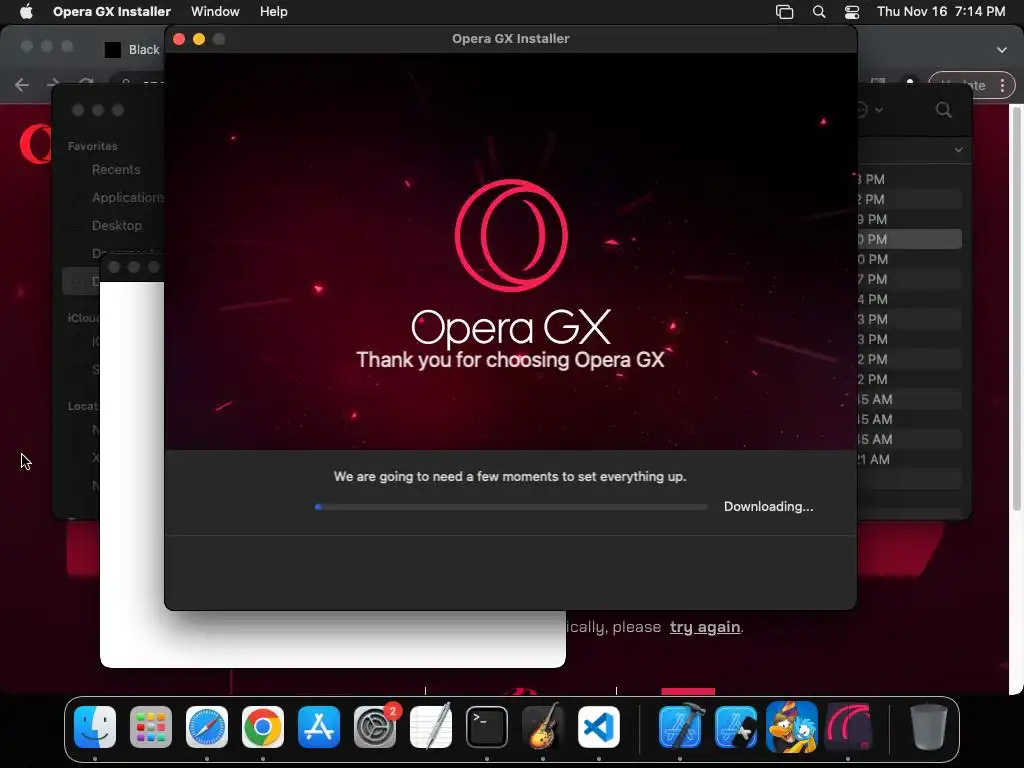Image resolution: width=1024 pixels, height=768 pixels.
Task: Launch Safari from the dock
Action: coord(207,727)
